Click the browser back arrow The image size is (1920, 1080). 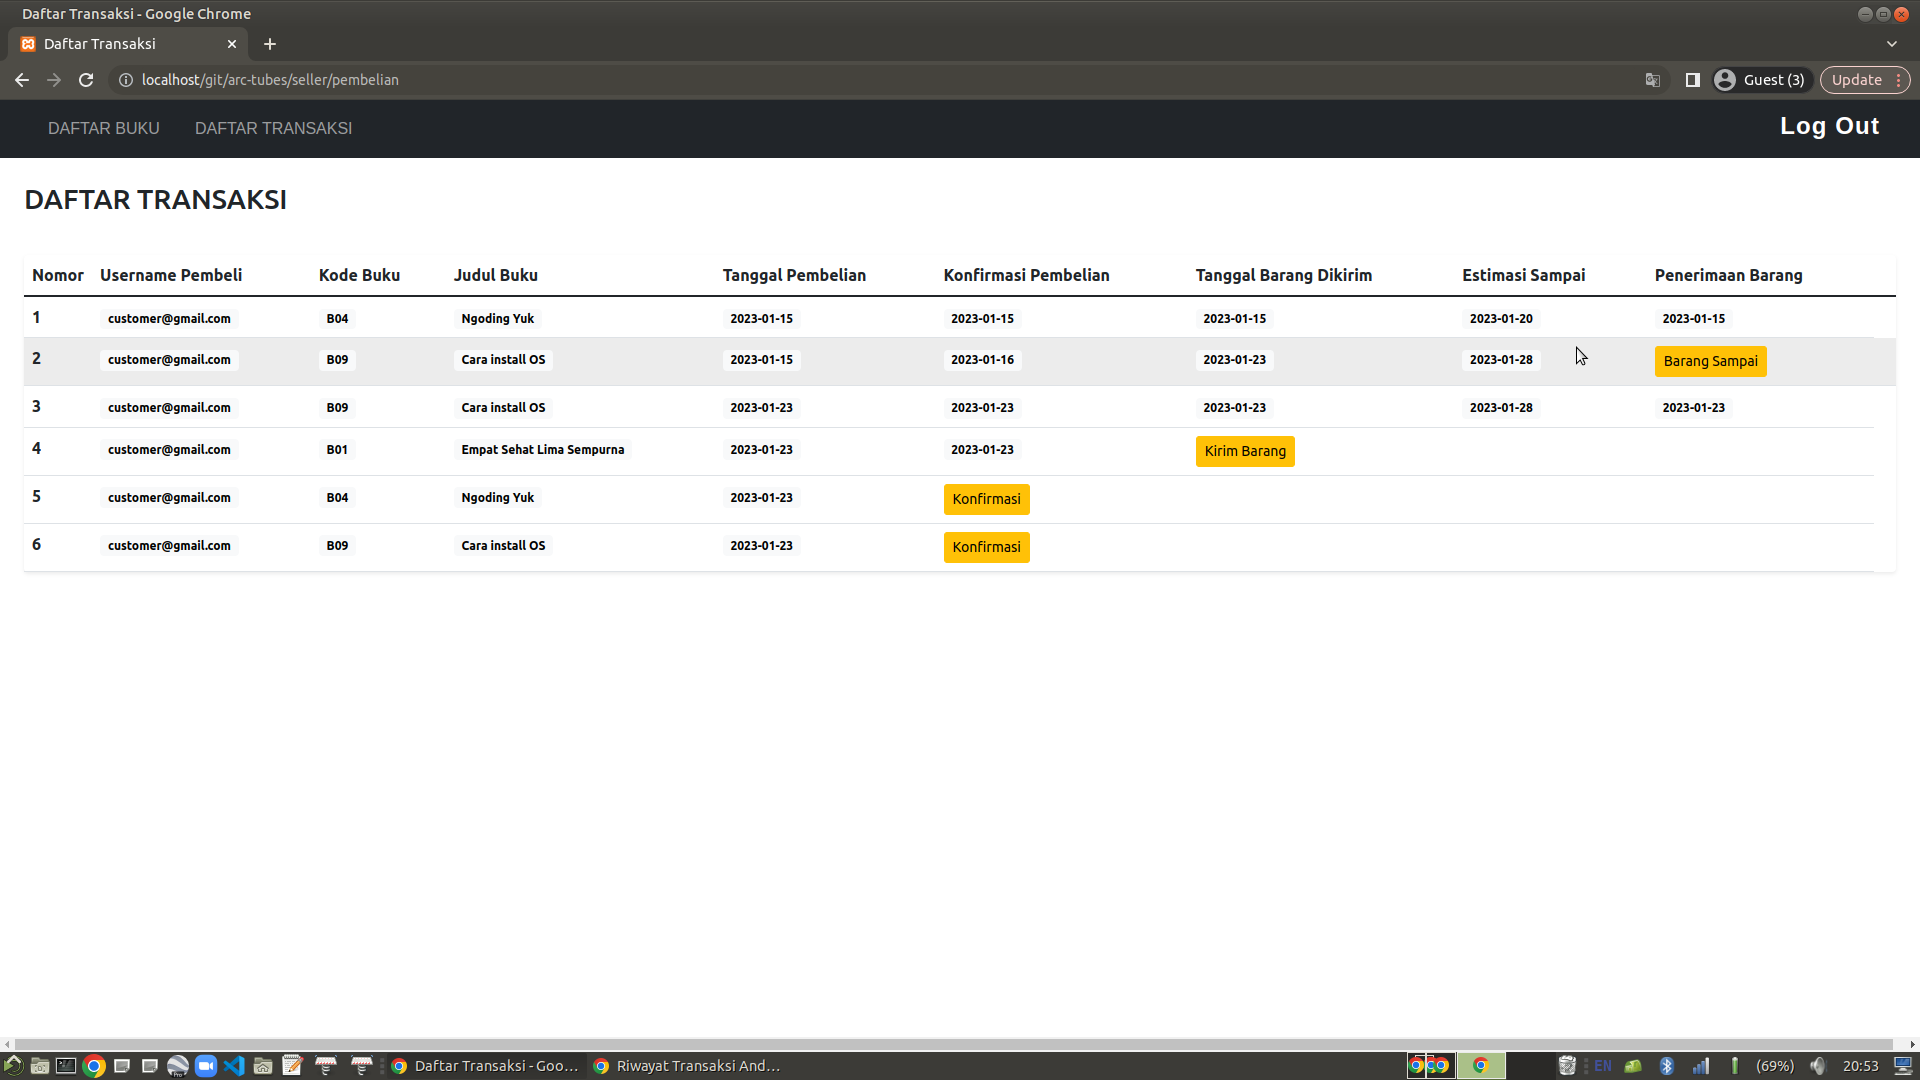22,80
